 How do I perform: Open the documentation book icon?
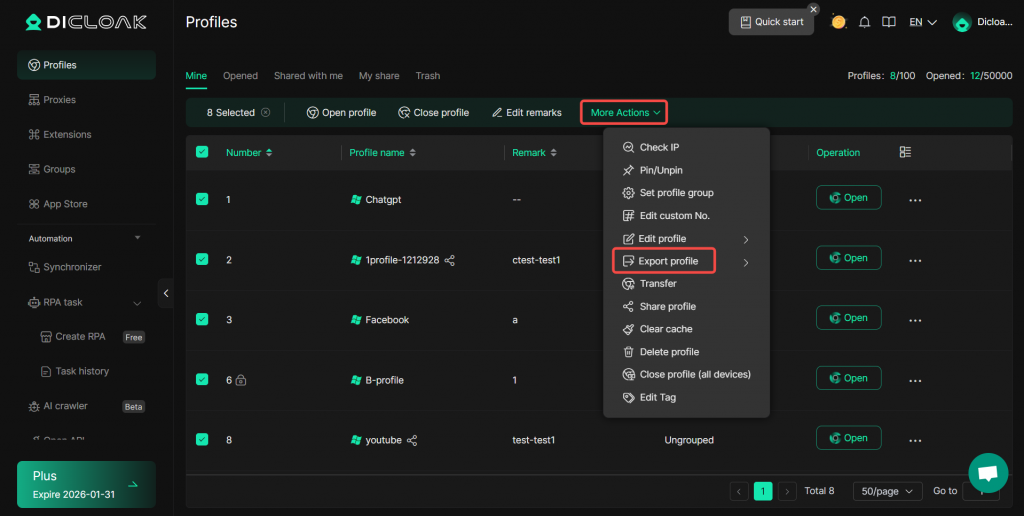888,22
